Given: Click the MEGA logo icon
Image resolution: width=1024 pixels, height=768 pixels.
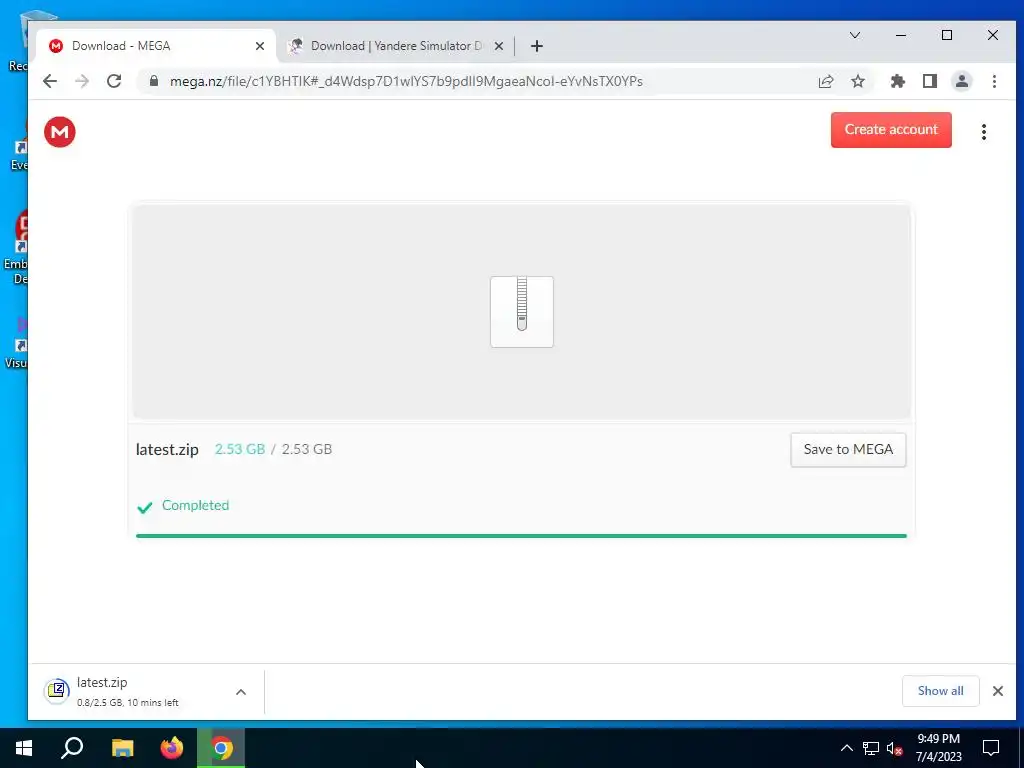Looking at the screenshot, I should (59, 132).
